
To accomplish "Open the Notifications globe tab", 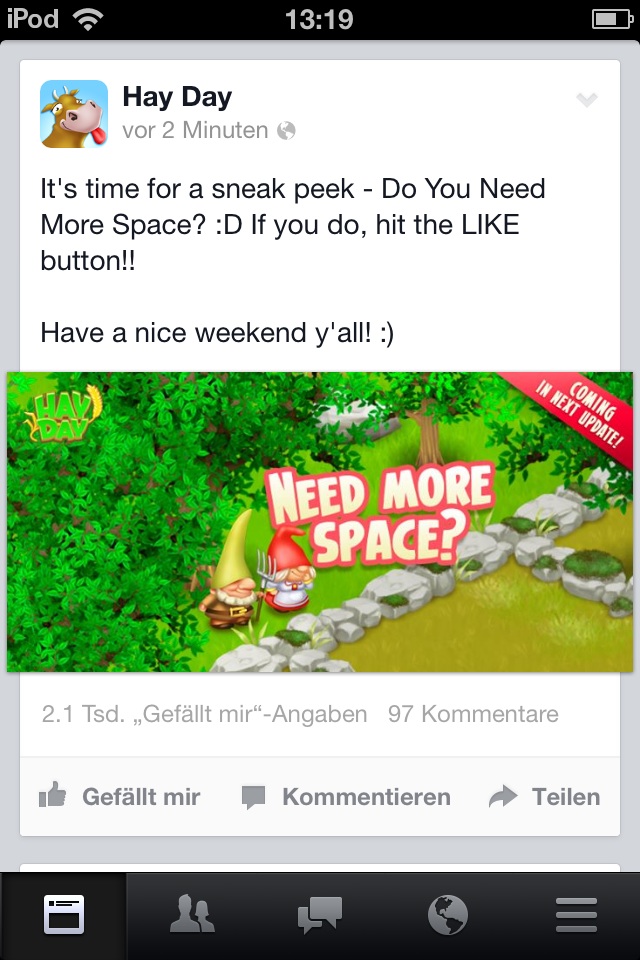I will coord(448,915).
